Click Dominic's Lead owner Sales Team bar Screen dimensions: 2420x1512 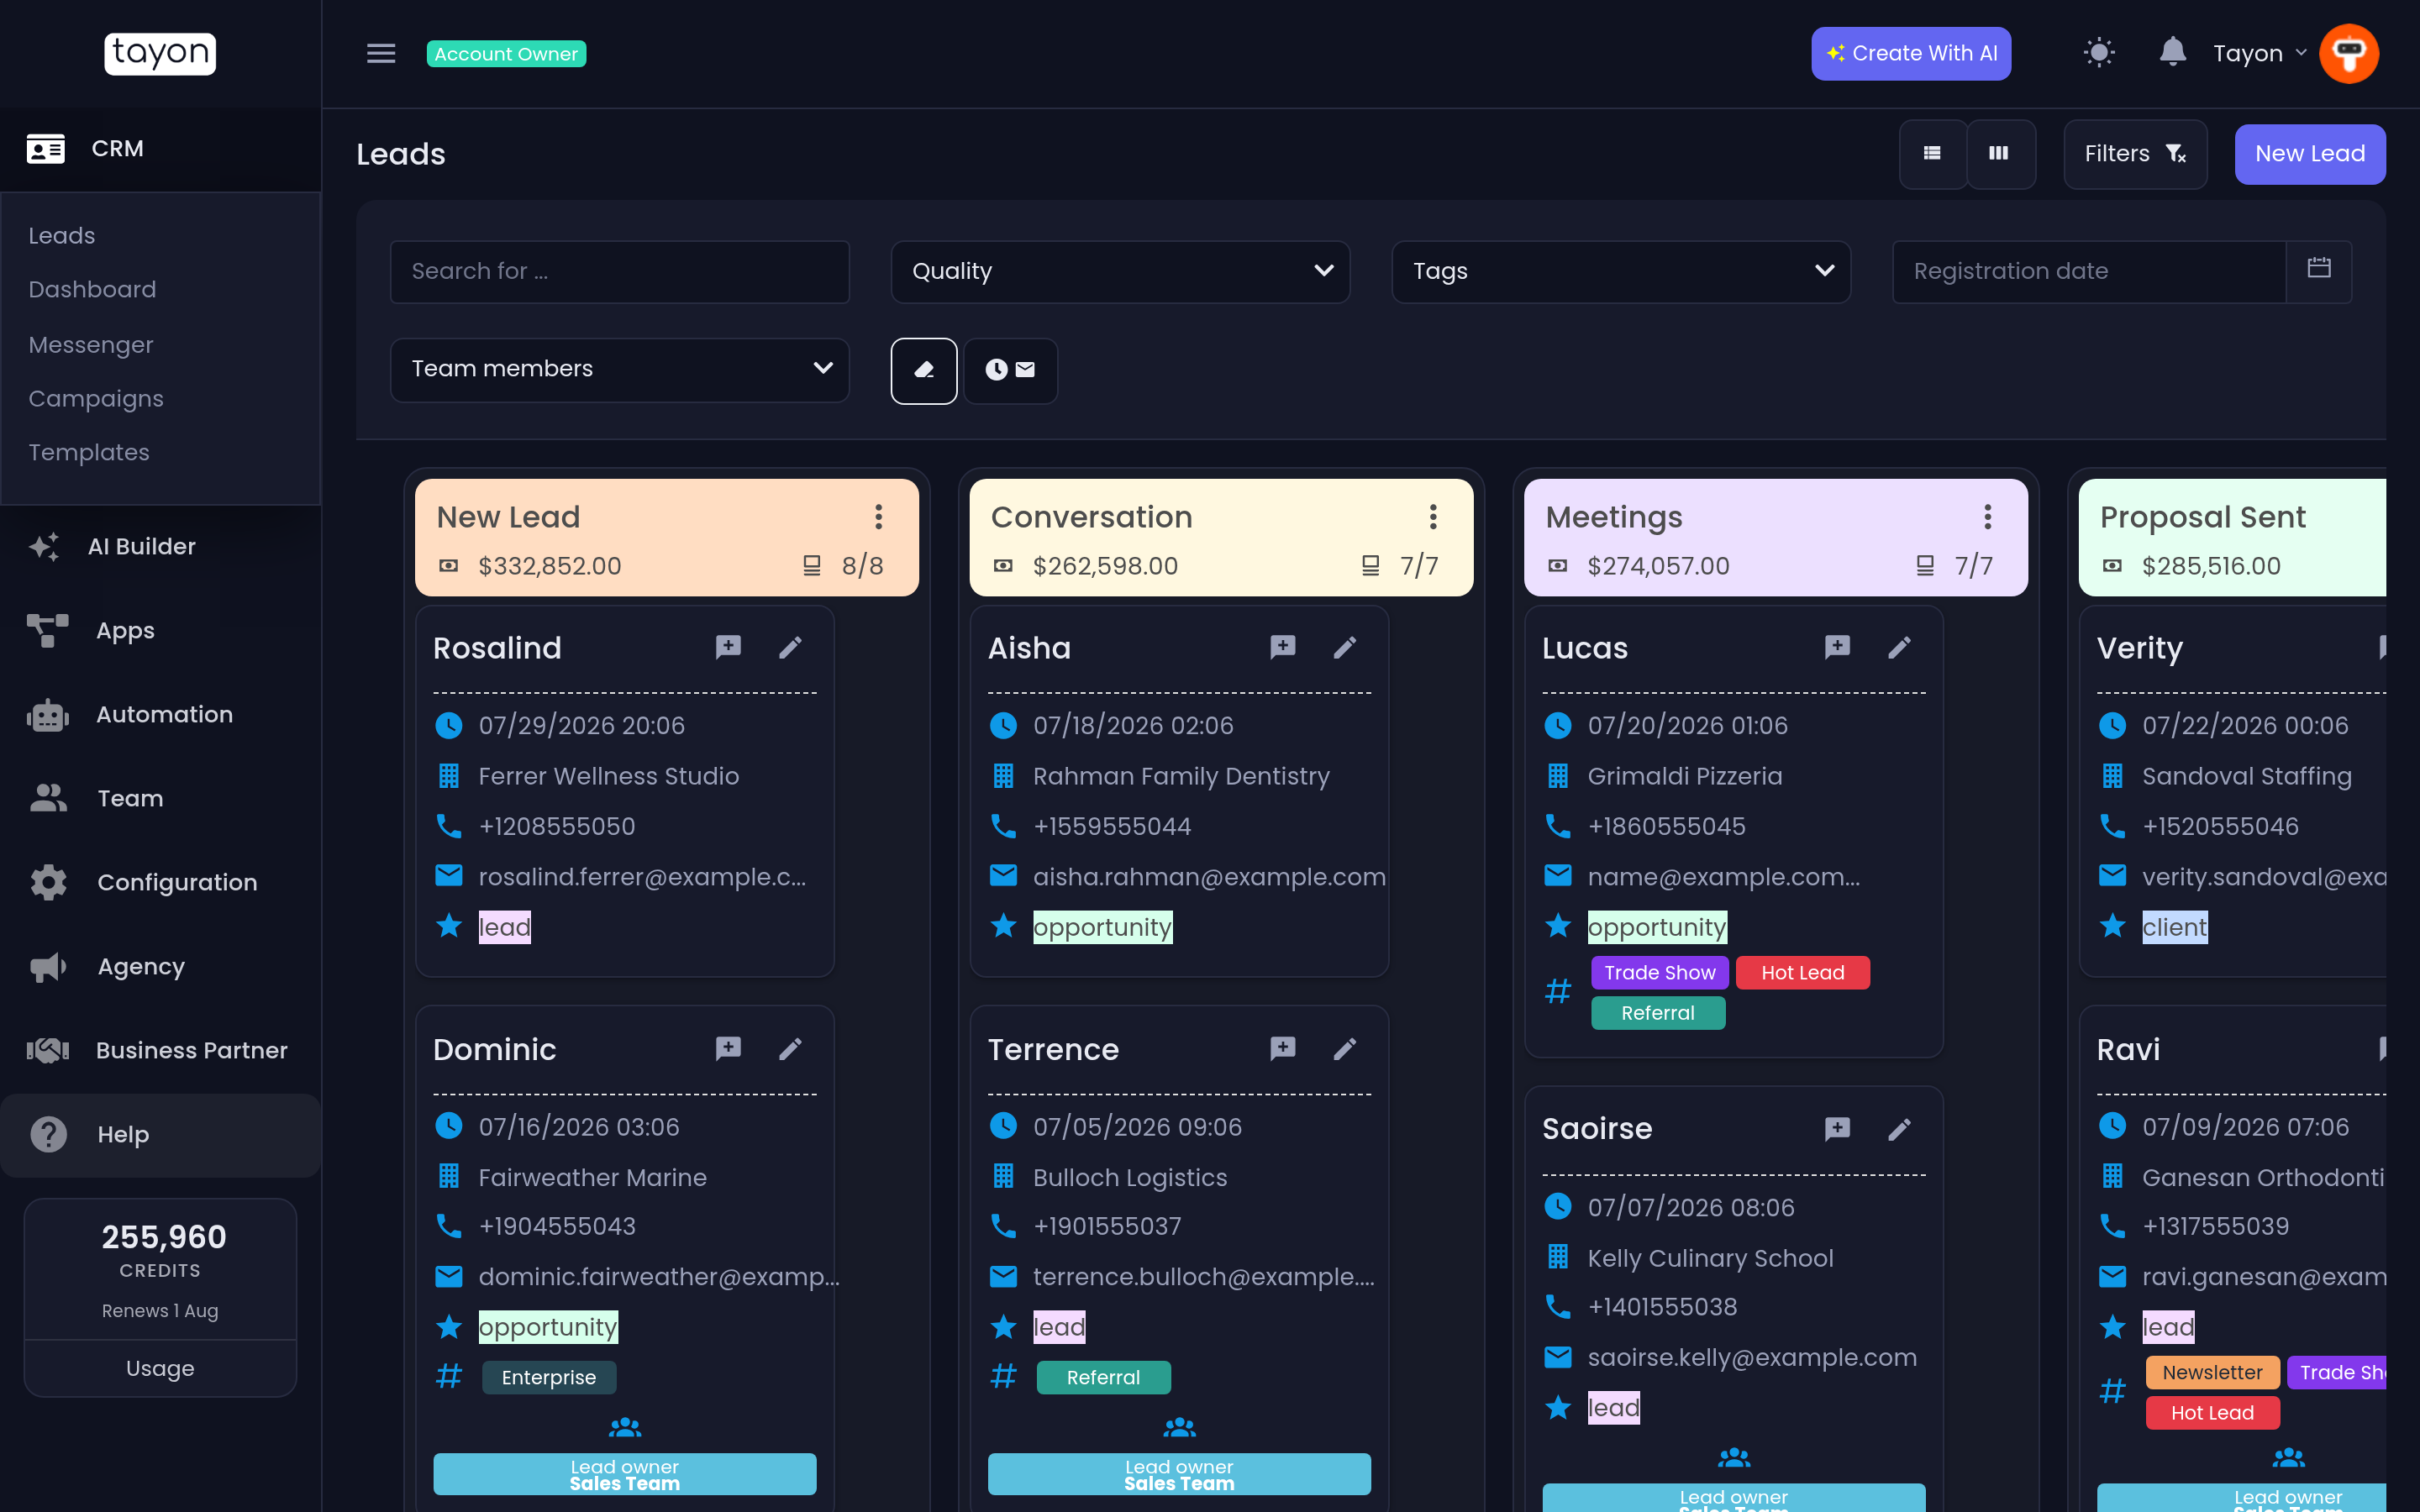click(625, 1475)
